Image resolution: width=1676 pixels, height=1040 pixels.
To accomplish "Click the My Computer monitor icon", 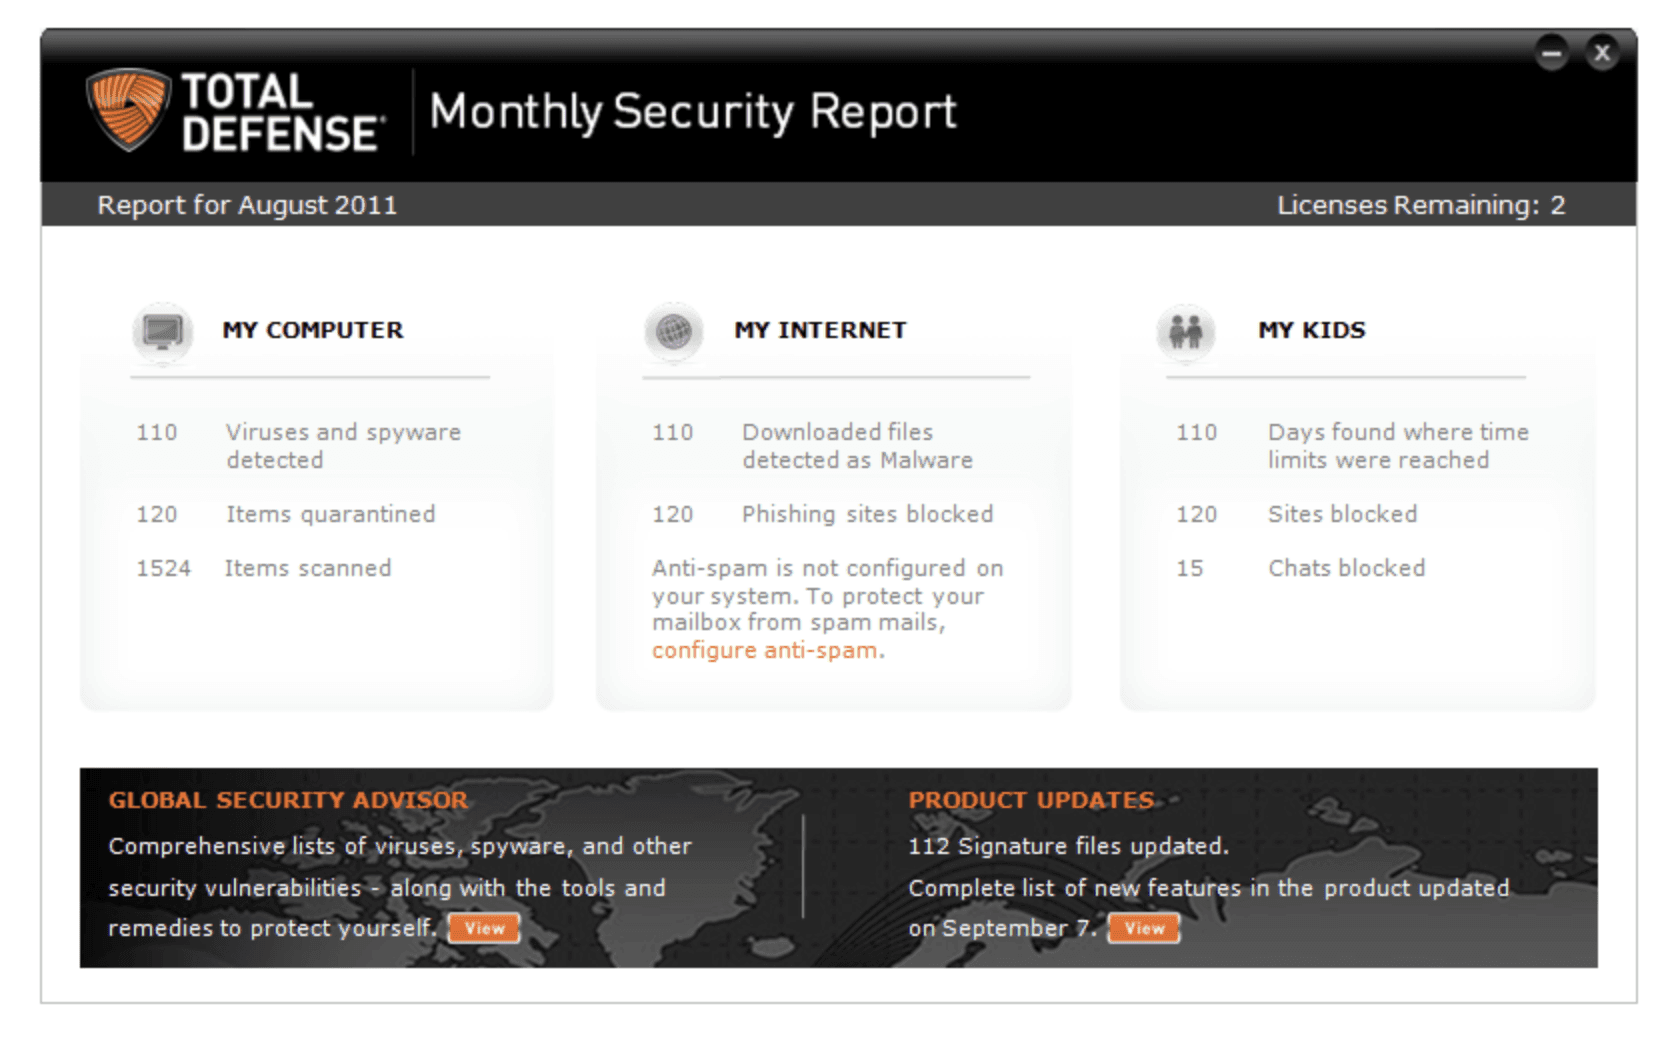I will 163,331.
